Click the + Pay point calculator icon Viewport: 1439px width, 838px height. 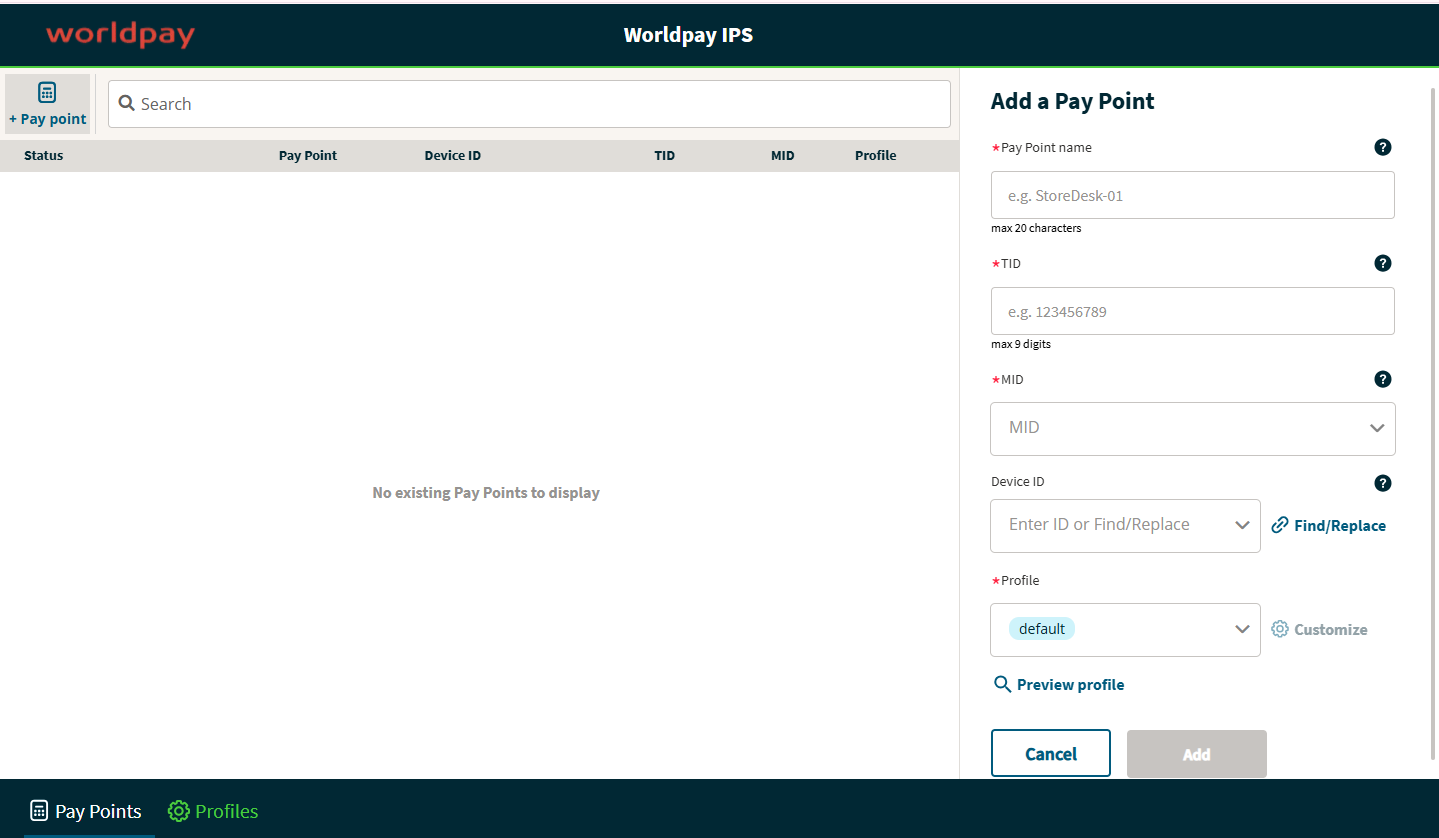(47, 93)
